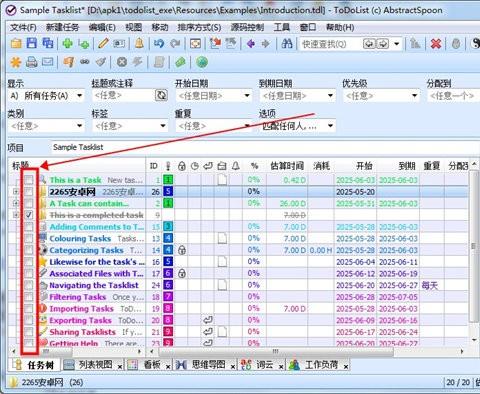This screenshot has width=480, height=394.
Task: Click the 快速查找(Q) search field
Action: coord(330,44)
